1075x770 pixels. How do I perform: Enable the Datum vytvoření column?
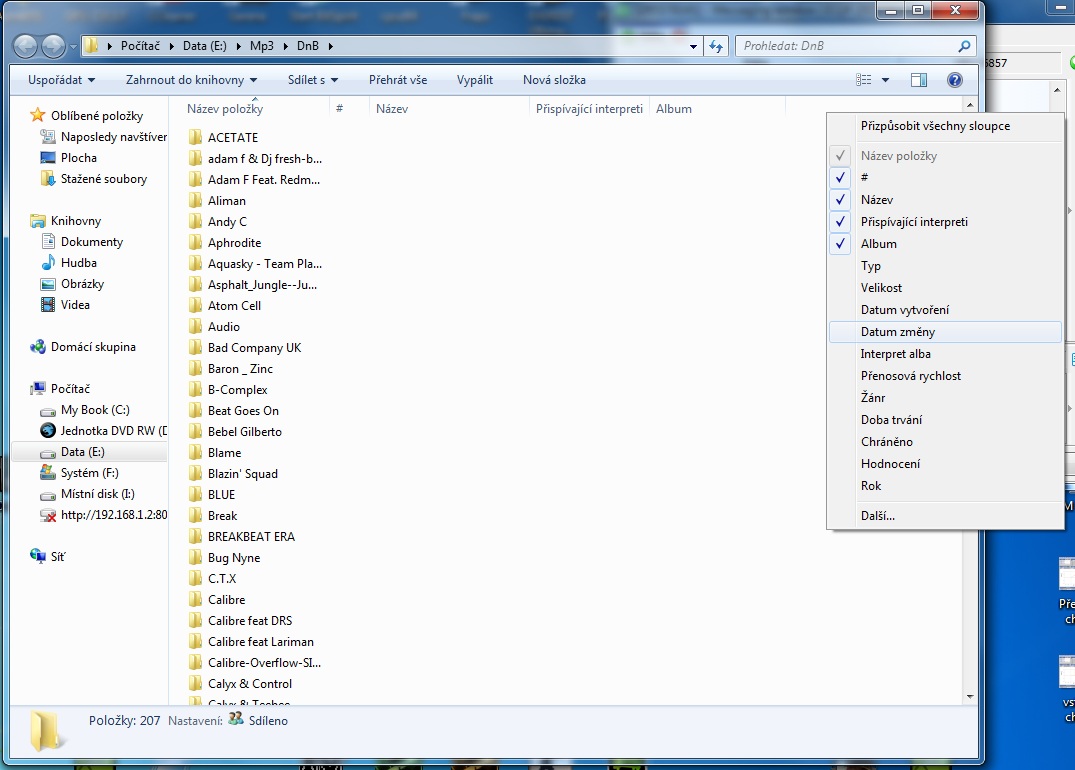pos(946,309)
